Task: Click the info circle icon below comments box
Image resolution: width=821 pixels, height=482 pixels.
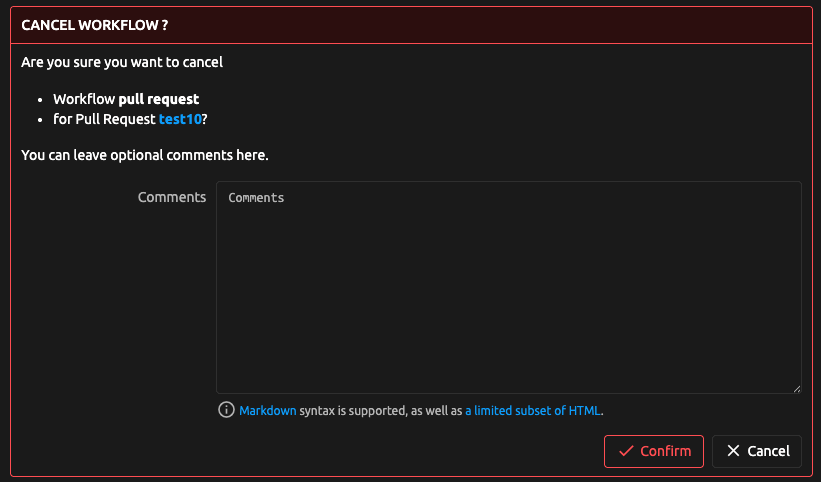Action: click(227, 410)
